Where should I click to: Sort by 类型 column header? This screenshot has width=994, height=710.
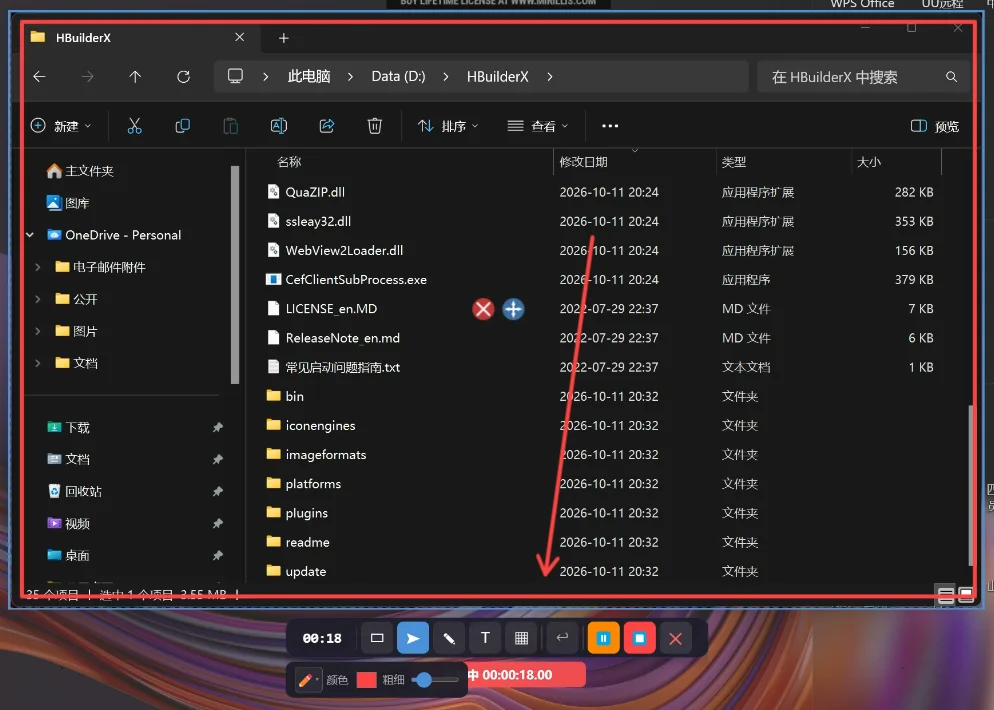click(734, 162)
